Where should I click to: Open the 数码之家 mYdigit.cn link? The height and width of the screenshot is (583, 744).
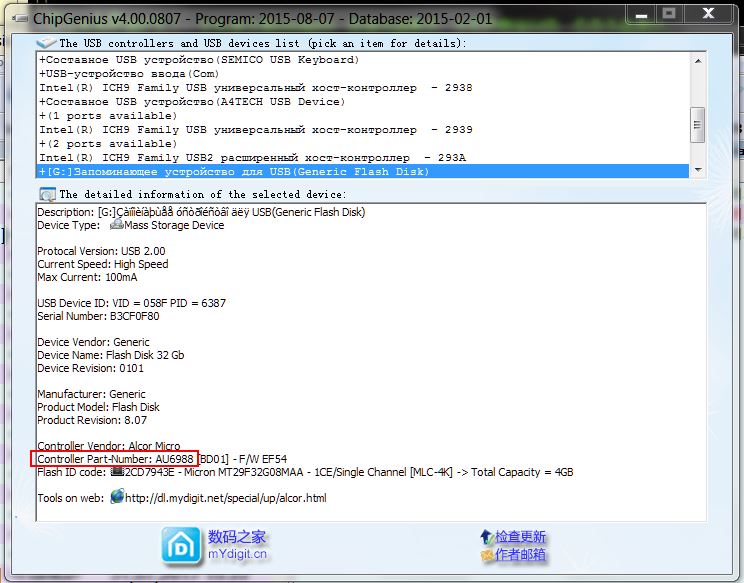pos(237,545)
